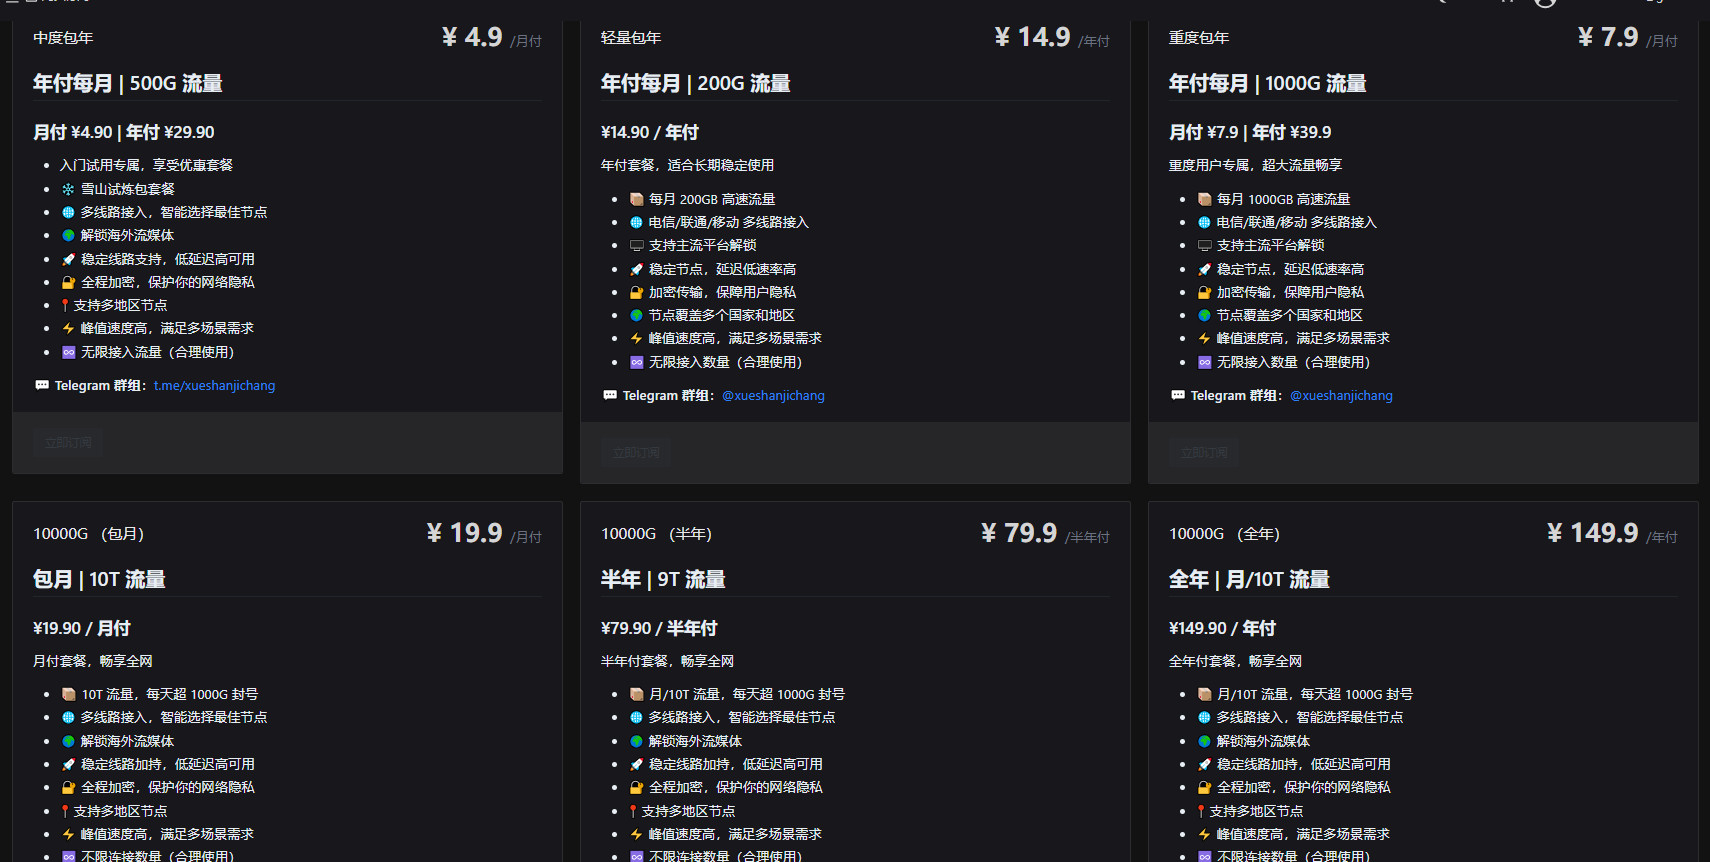Click speech bubble icon in 重度包年 Telegram row
Image resolution: width=1710 pixels, height=862 pixels.
point(1178,395)
